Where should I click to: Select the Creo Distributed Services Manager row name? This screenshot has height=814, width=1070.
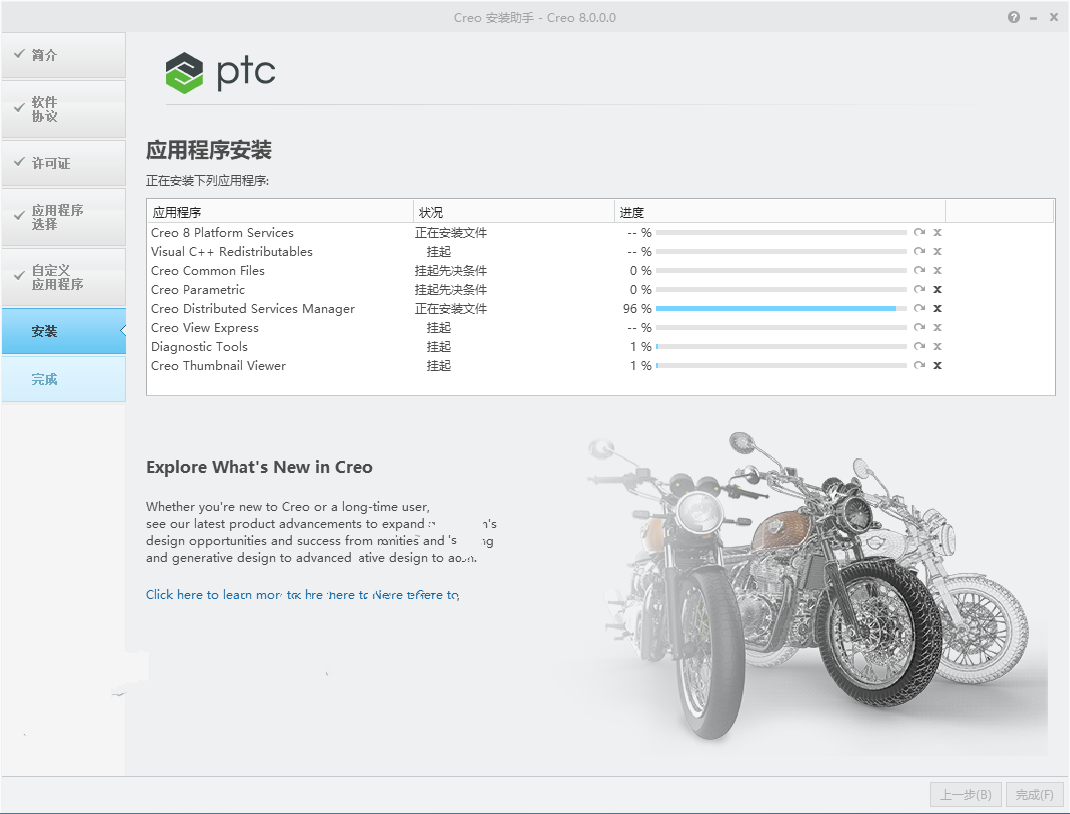253,309
